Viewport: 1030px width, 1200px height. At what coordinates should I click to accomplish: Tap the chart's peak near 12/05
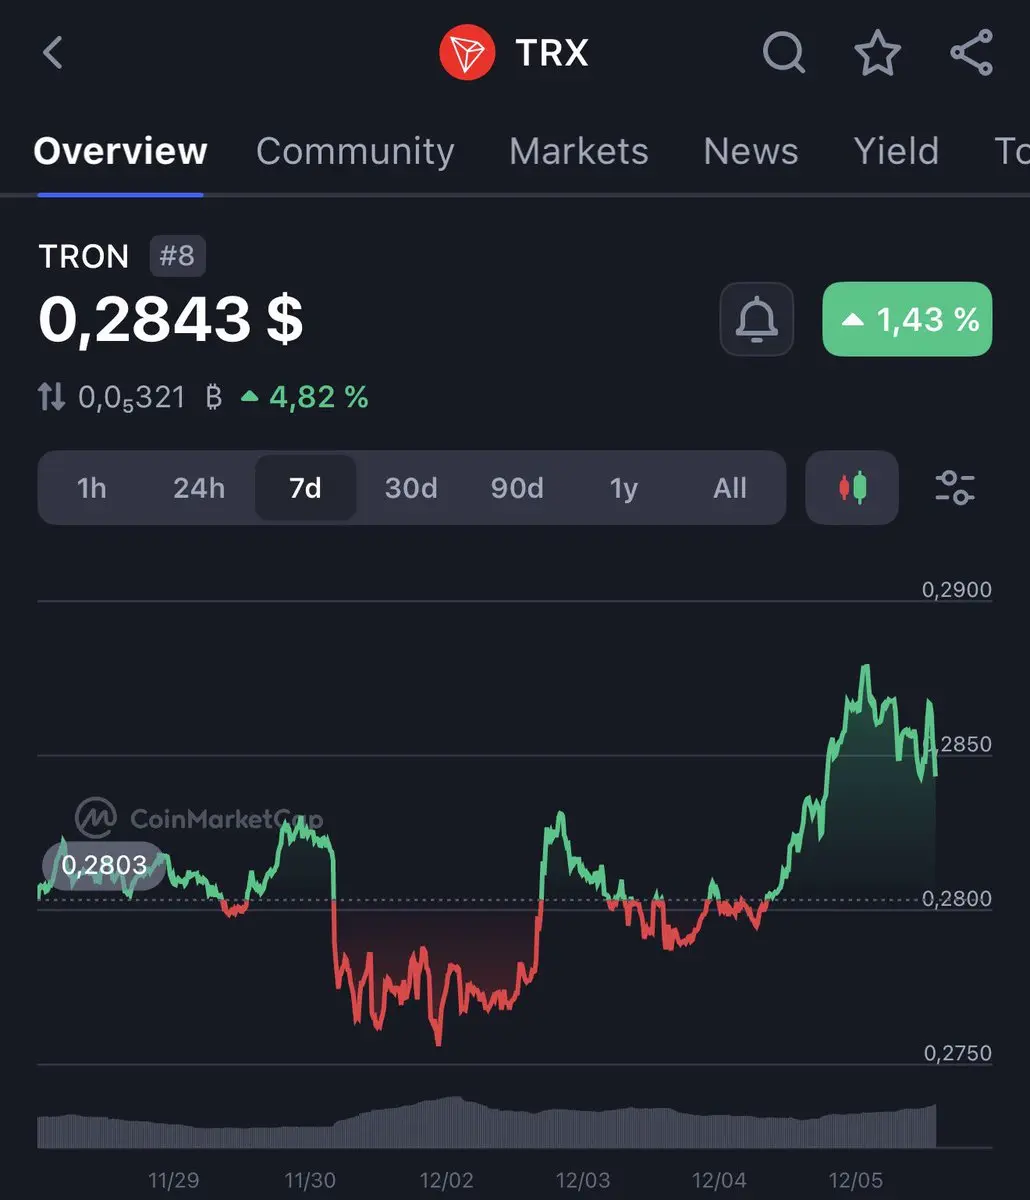[x=865, y=668]
